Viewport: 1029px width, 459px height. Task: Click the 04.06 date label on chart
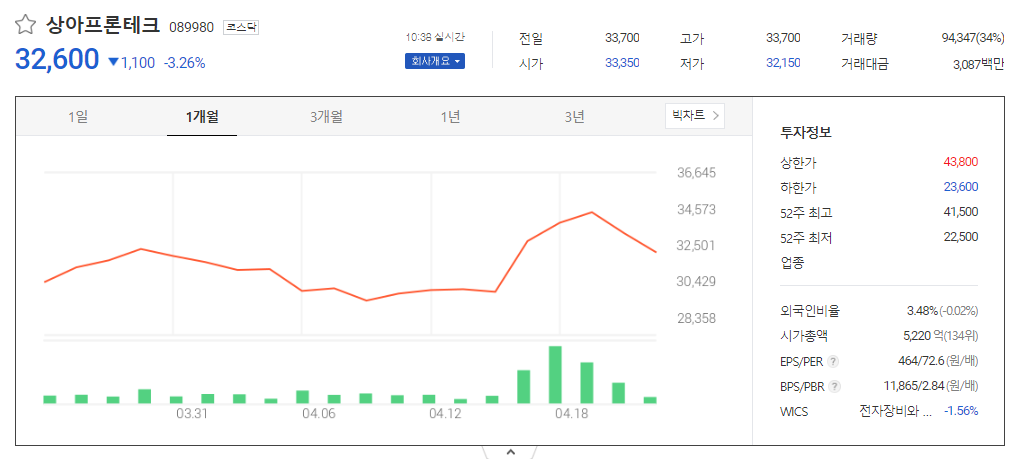[x=319, y=414]
